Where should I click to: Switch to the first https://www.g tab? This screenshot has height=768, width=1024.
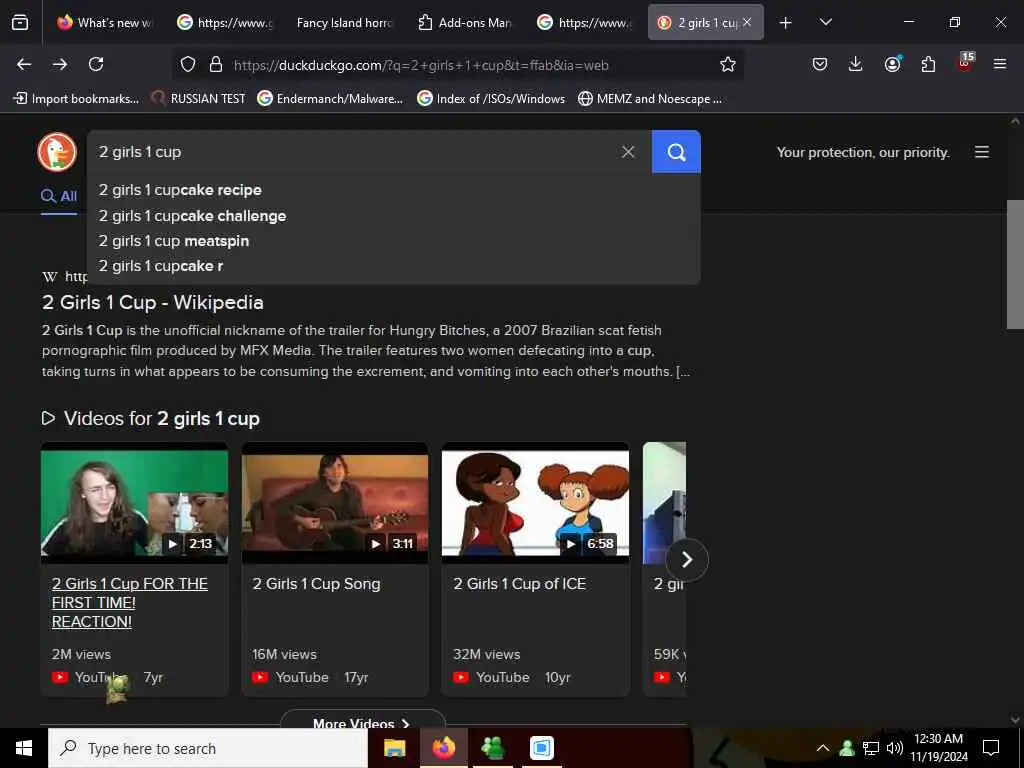[224, 23]
